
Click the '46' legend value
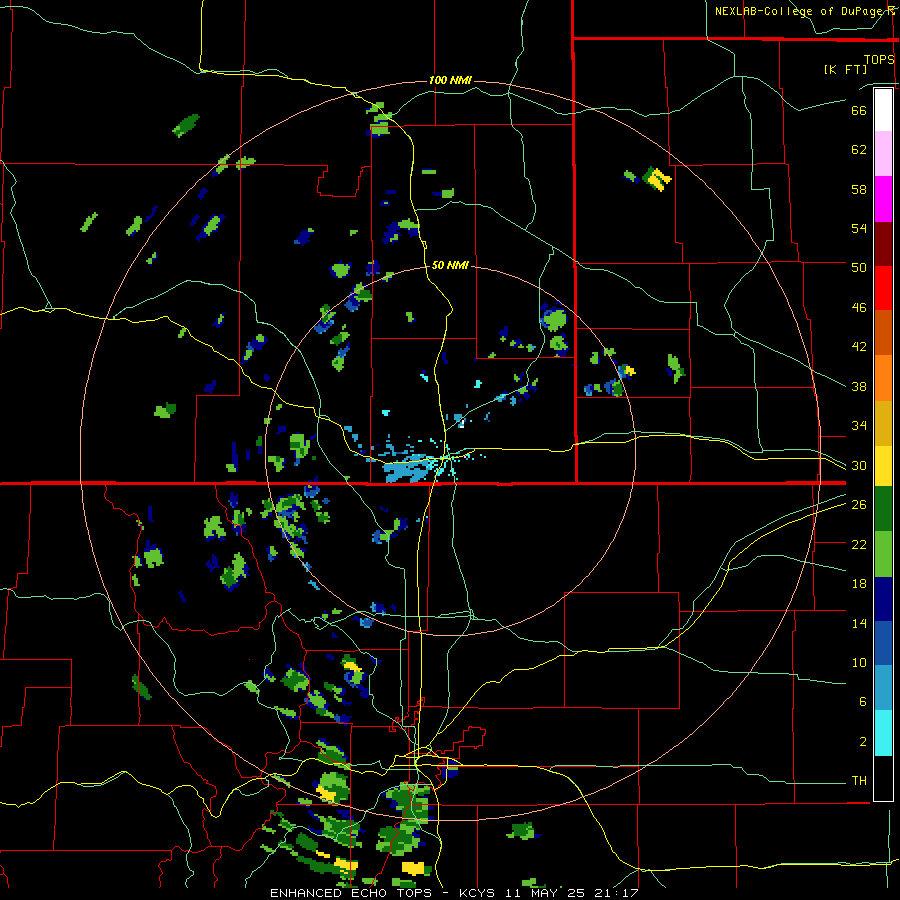coord(859,307)
